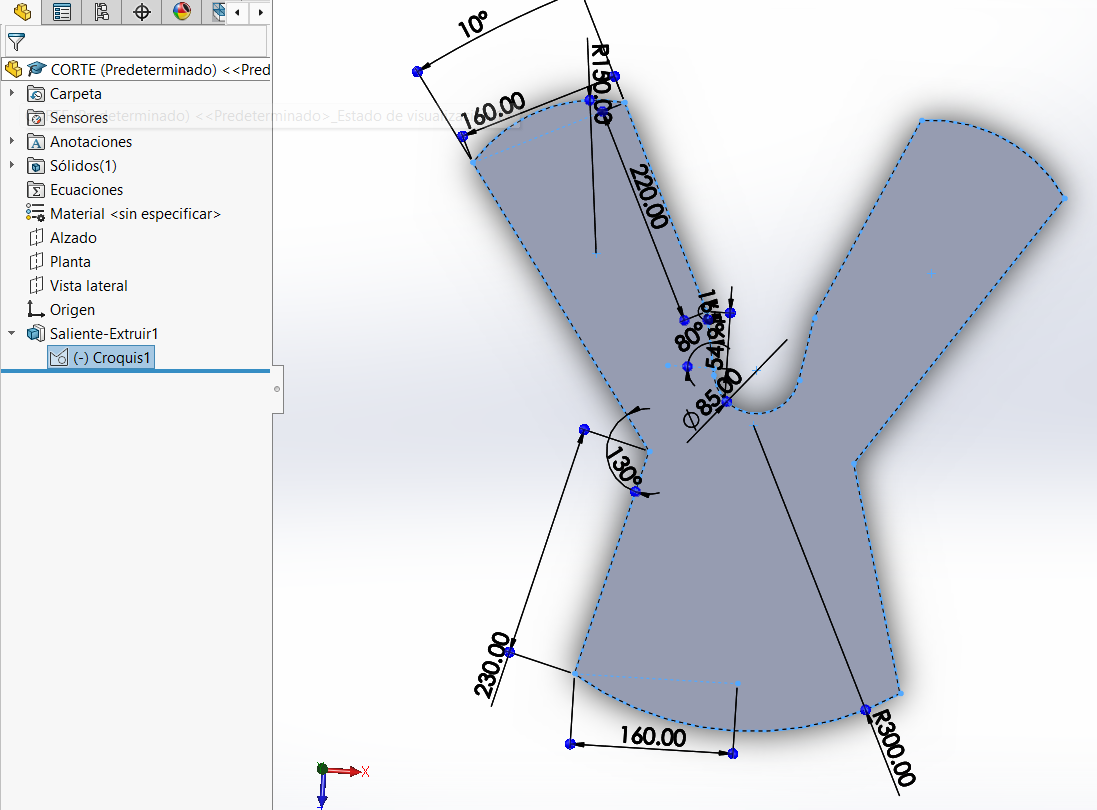Click the tree filter funnel icon
1097x810 pixels.
coord(16,42)
